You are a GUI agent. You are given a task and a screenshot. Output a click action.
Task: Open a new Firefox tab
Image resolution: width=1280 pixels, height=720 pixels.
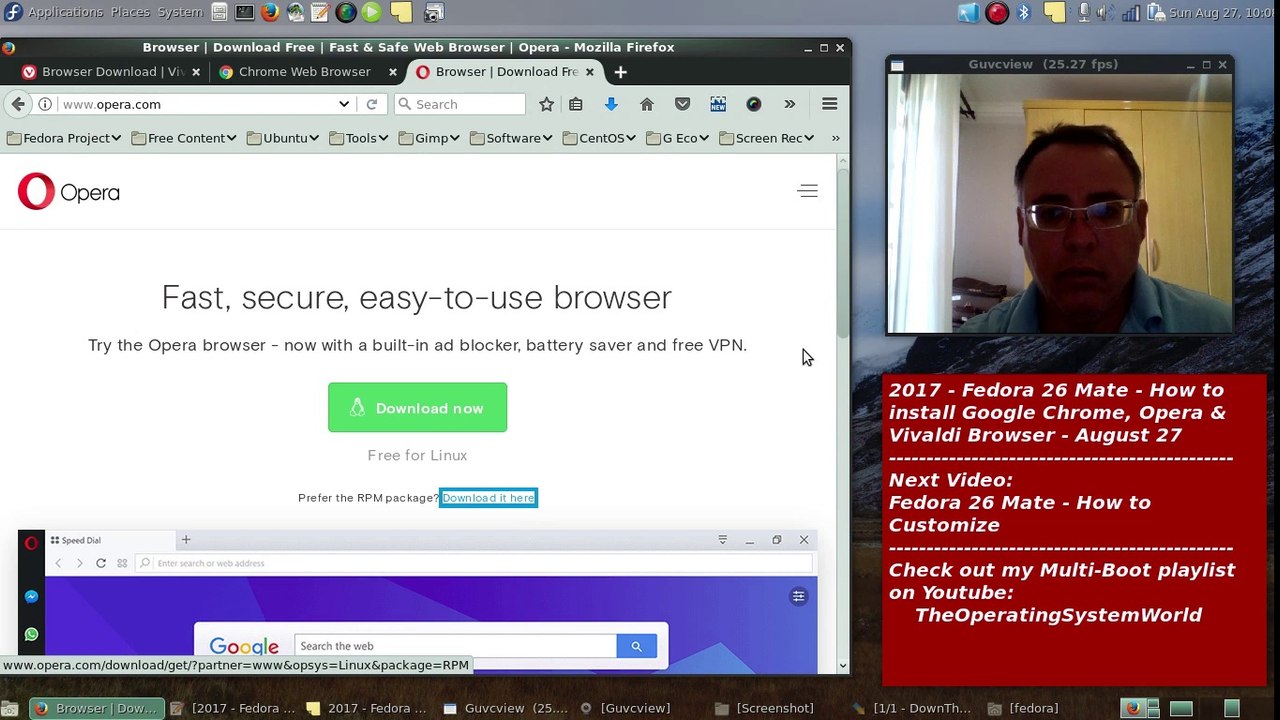(x=620, y=72)
